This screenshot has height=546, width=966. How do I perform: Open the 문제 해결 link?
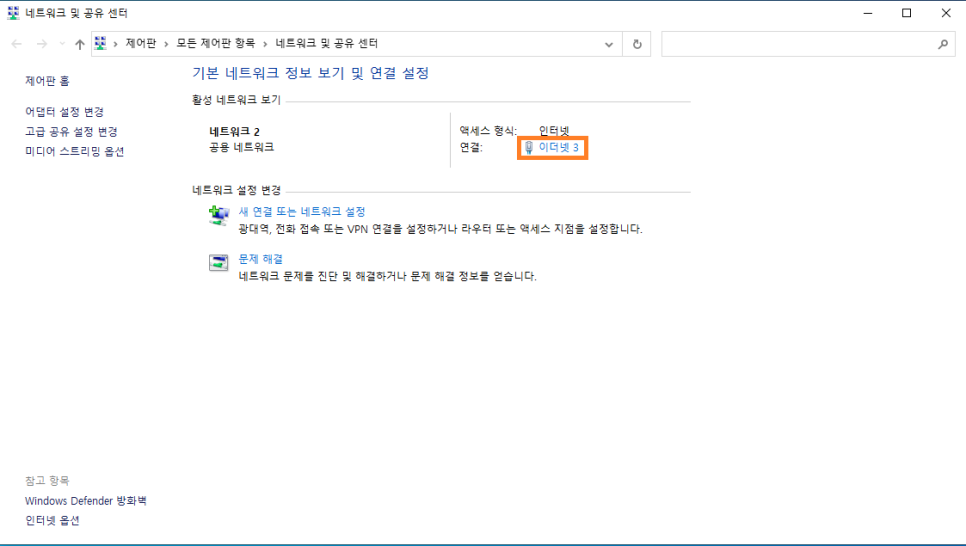click(261, 259)
